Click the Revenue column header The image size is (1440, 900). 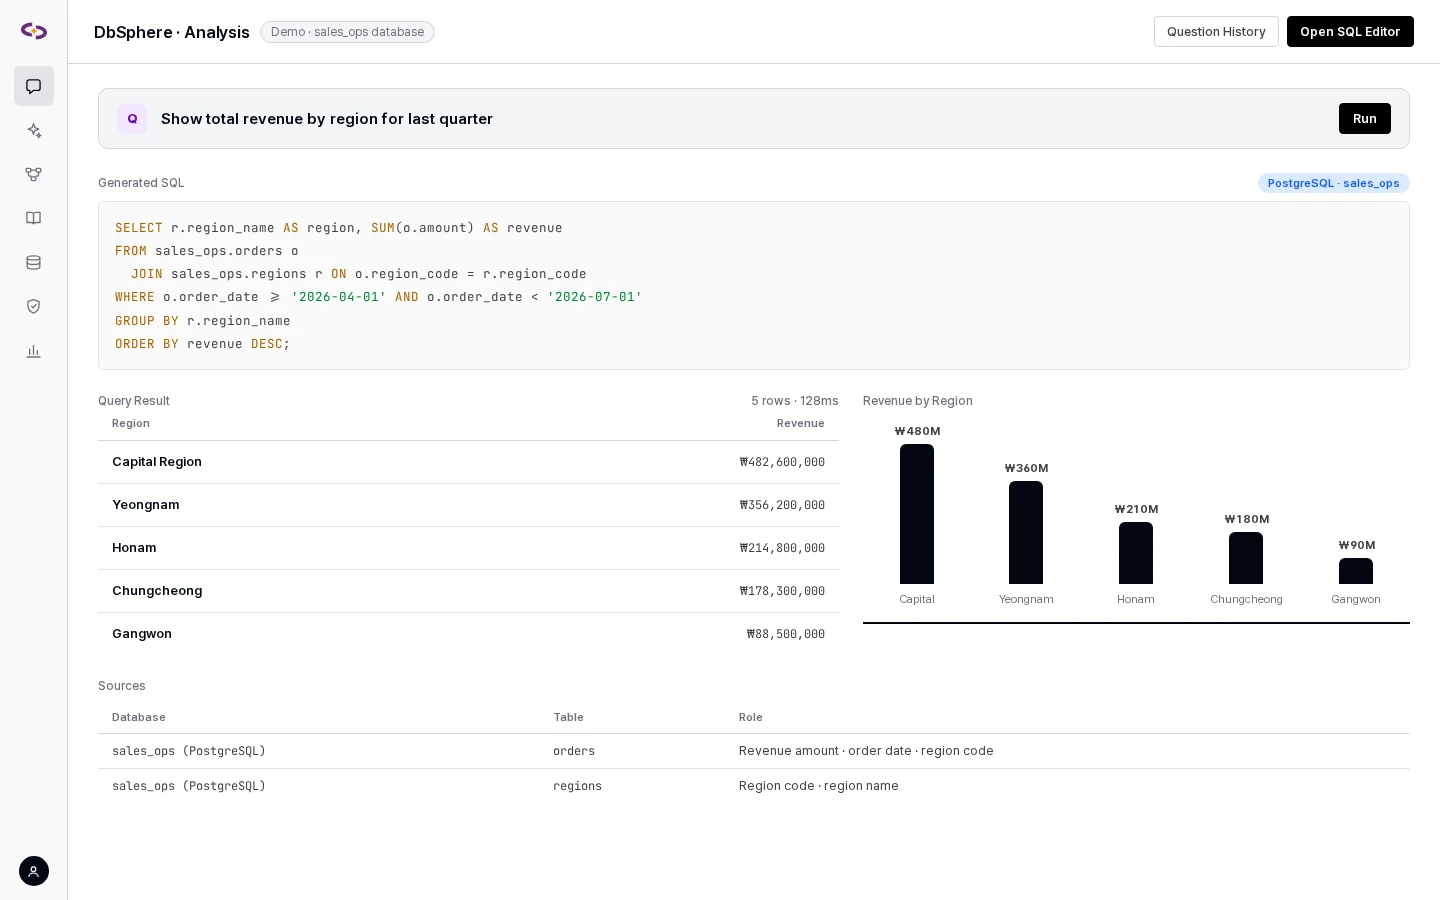point(801,424)
